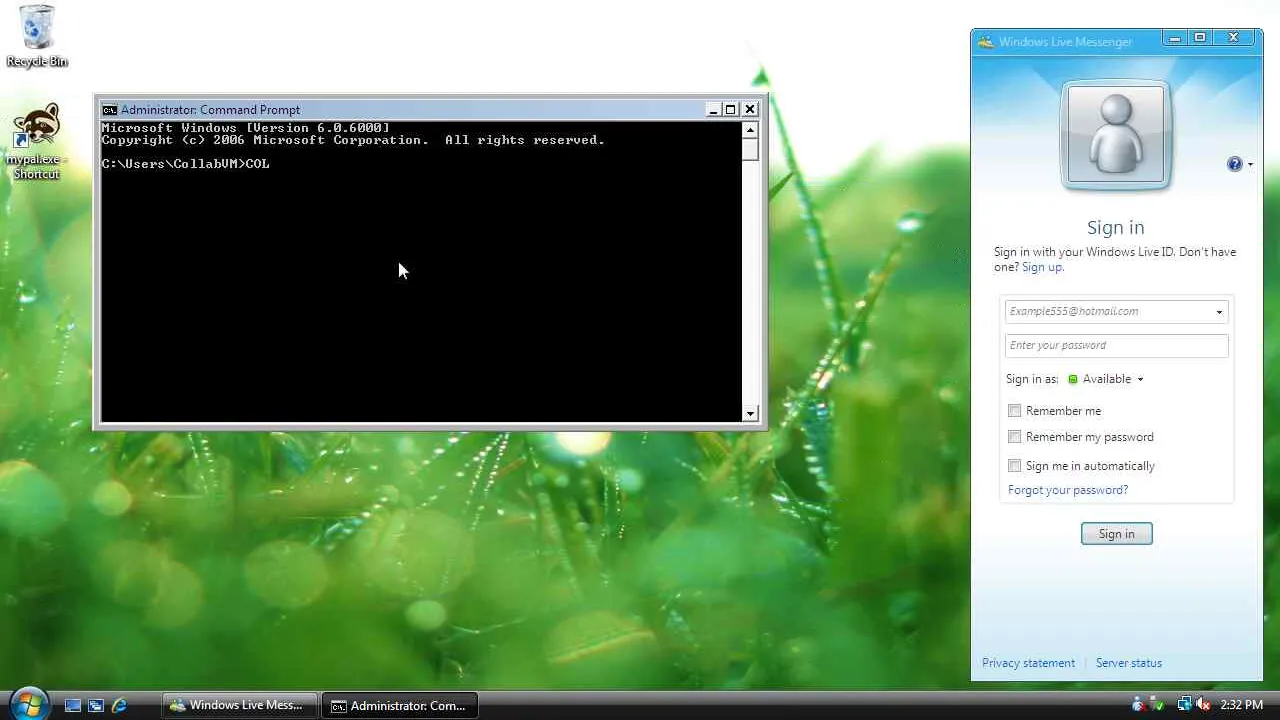This screenshot has height=720, width=1280.
Task: Enable Remember my password checkbox
Action: pyautogui.click(x=1015, y=437)
